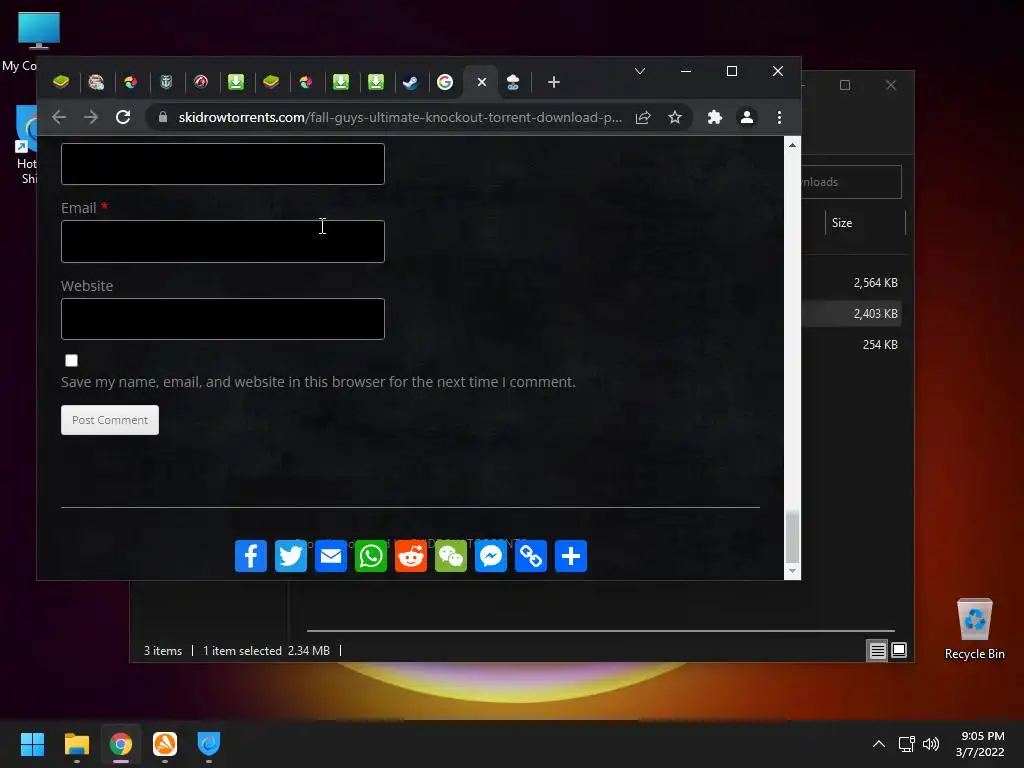1024x768 pixels.
Task: Reload the skidrowtorrents page
Action: (123, 118)
